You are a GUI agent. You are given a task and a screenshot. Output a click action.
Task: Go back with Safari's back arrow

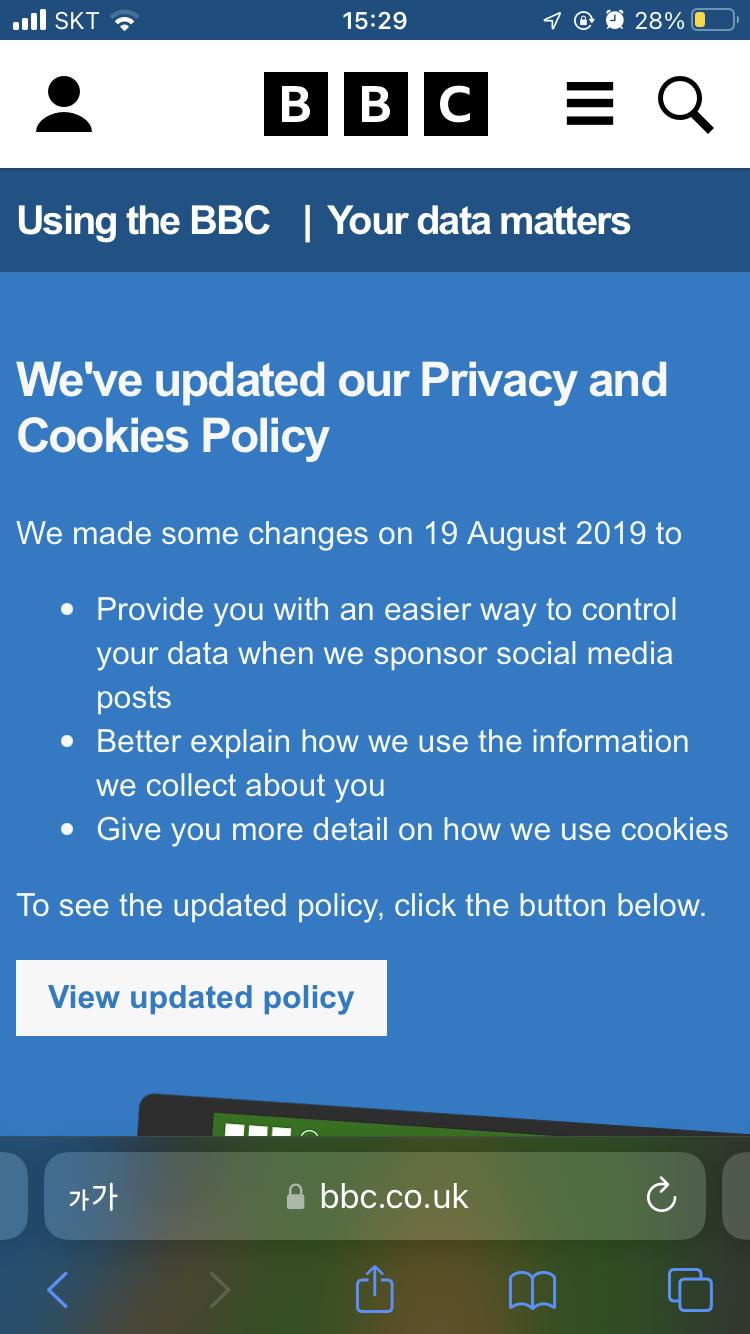point(58,1289)
